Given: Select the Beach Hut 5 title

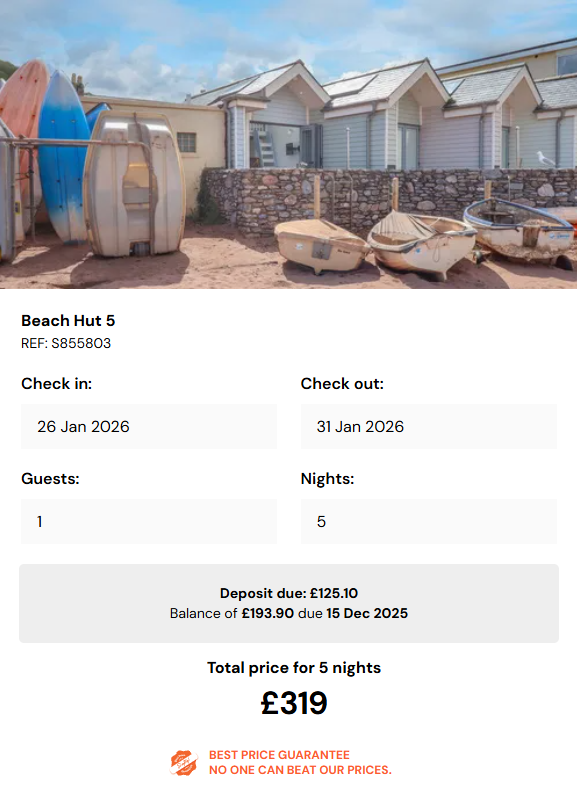Looking at the screenshot, I should tap(69, 321).
